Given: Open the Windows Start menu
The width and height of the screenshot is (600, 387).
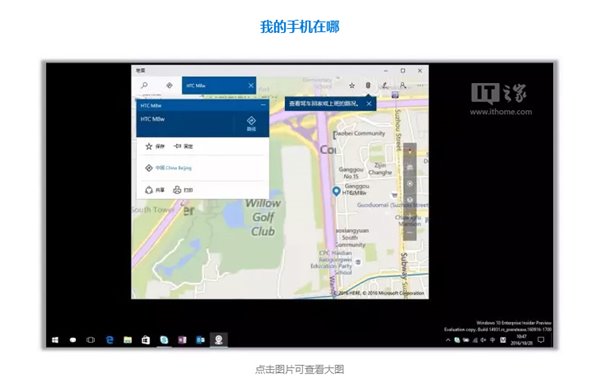Looking at the screenshot, I should point(55,340).
